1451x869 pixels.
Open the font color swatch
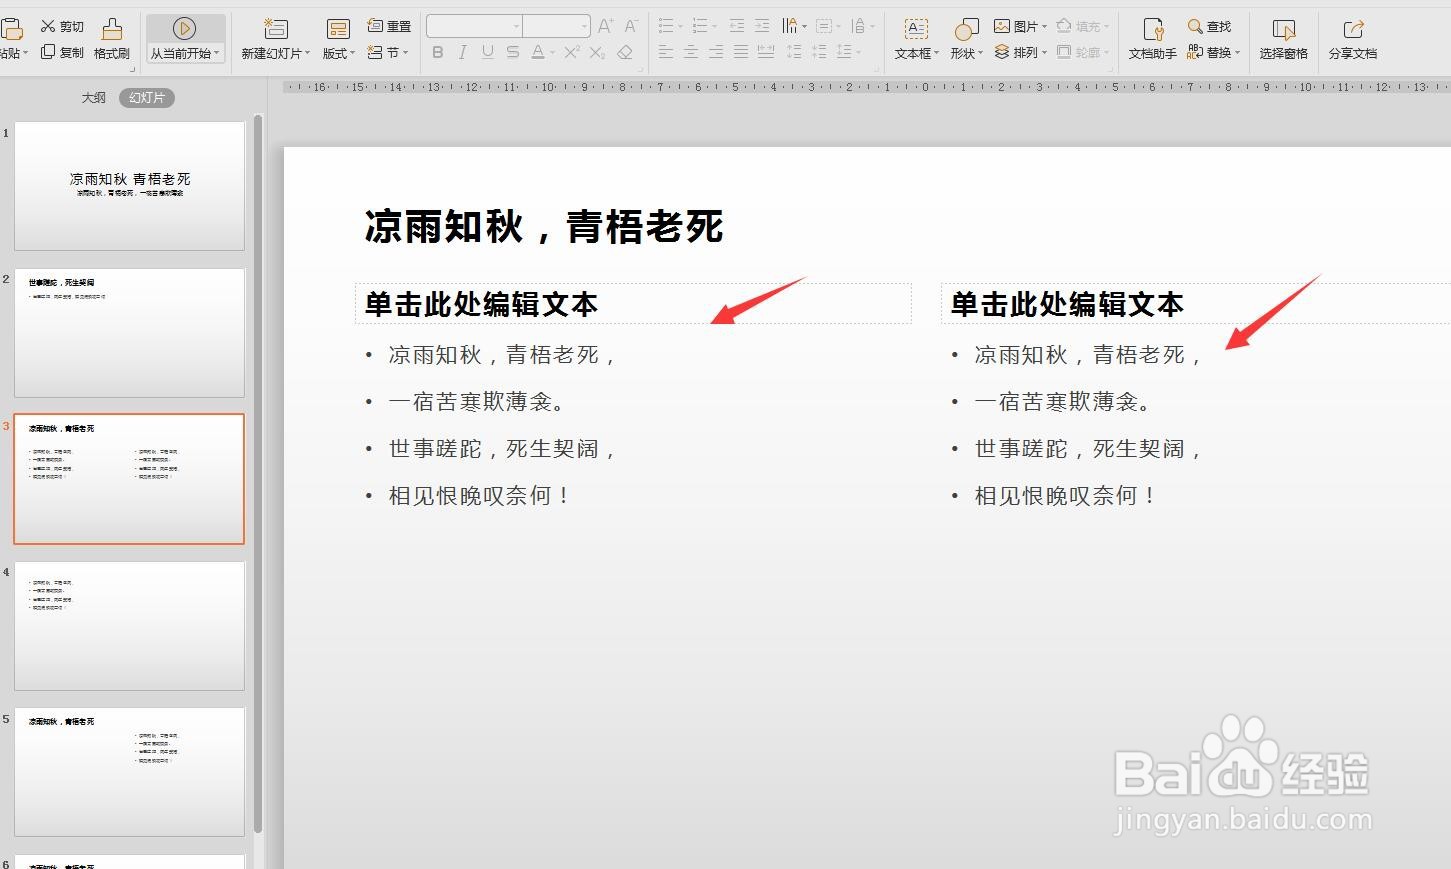(538, 53)
